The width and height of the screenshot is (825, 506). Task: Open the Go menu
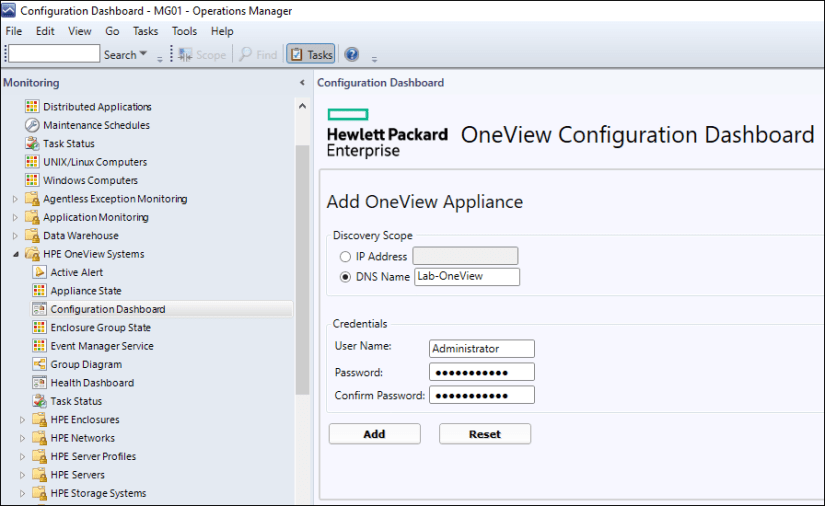(x=112, y=31)
